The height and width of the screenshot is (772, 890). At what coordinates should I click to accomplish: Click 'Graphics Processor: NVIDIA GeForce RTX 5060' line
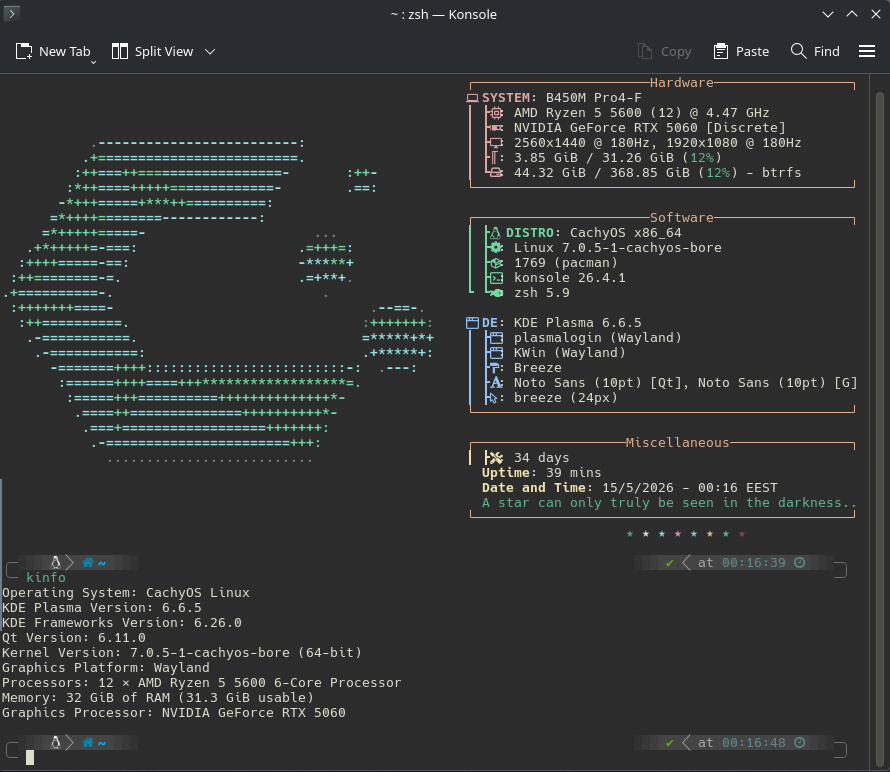(174, 713)
